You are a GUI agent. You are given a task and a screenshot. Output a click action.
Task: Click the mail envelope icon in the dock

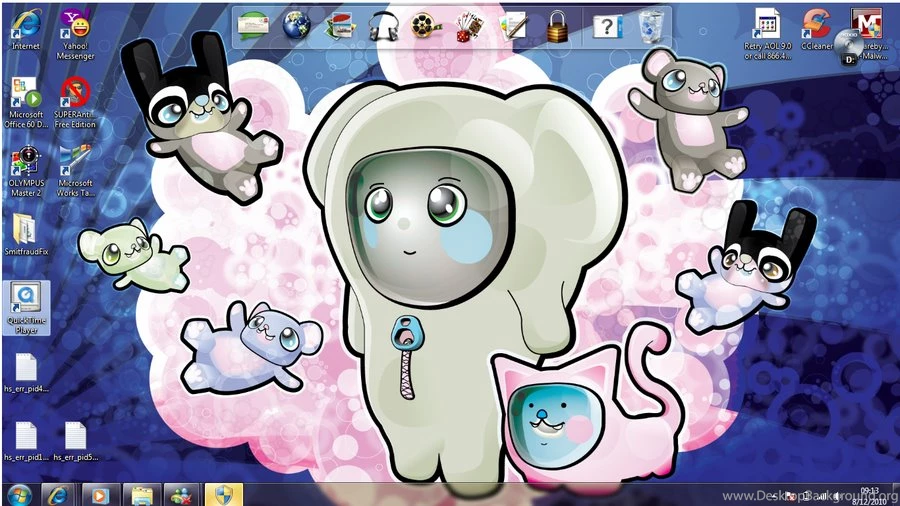click(252, 25)
